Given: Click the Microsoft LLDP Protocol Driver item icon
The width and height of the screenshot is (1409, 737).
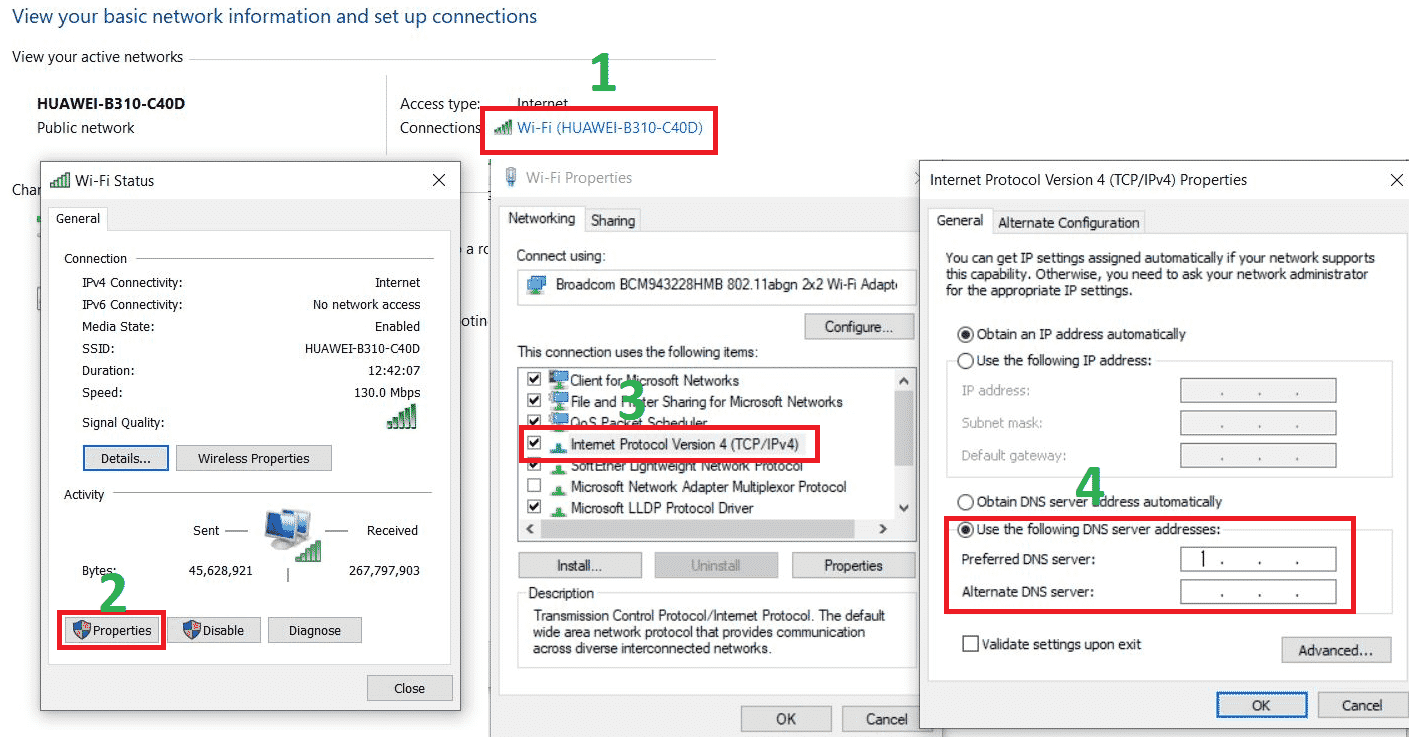Looking at the screenshot, I should [x=558, y=508].
